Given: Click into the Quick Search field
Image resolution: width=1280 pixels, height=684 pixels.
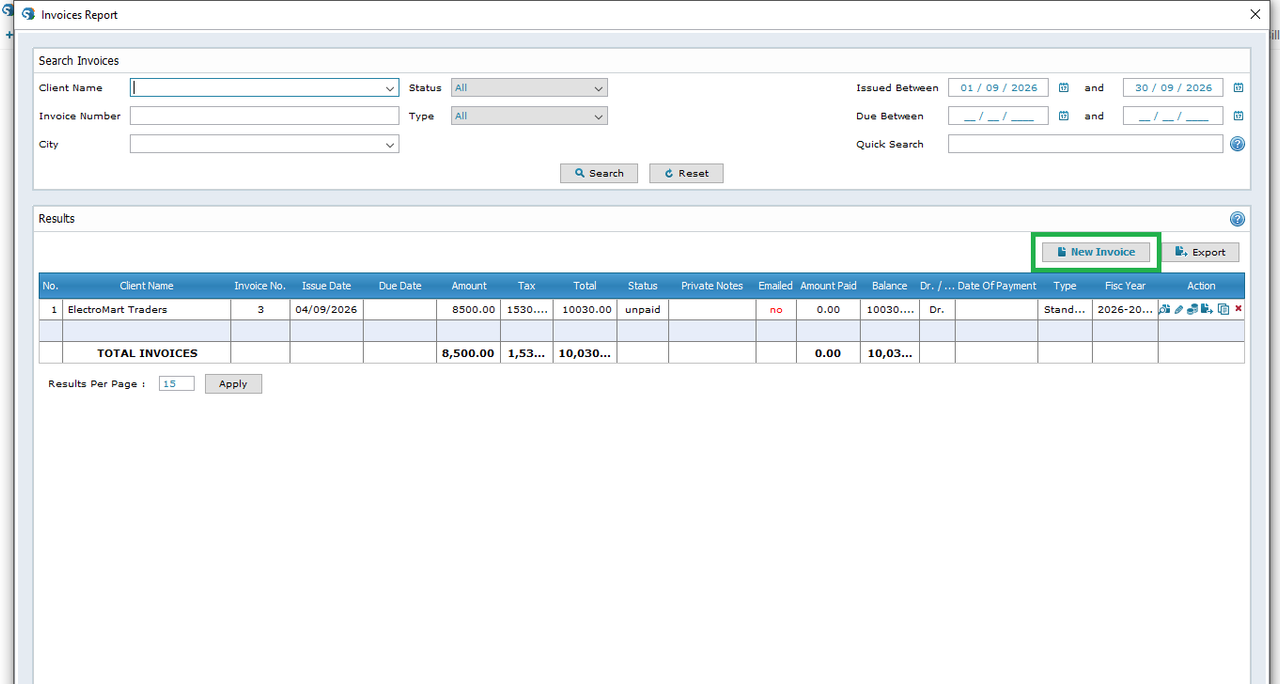Looking at the screenshot, I should (1085, 144).
